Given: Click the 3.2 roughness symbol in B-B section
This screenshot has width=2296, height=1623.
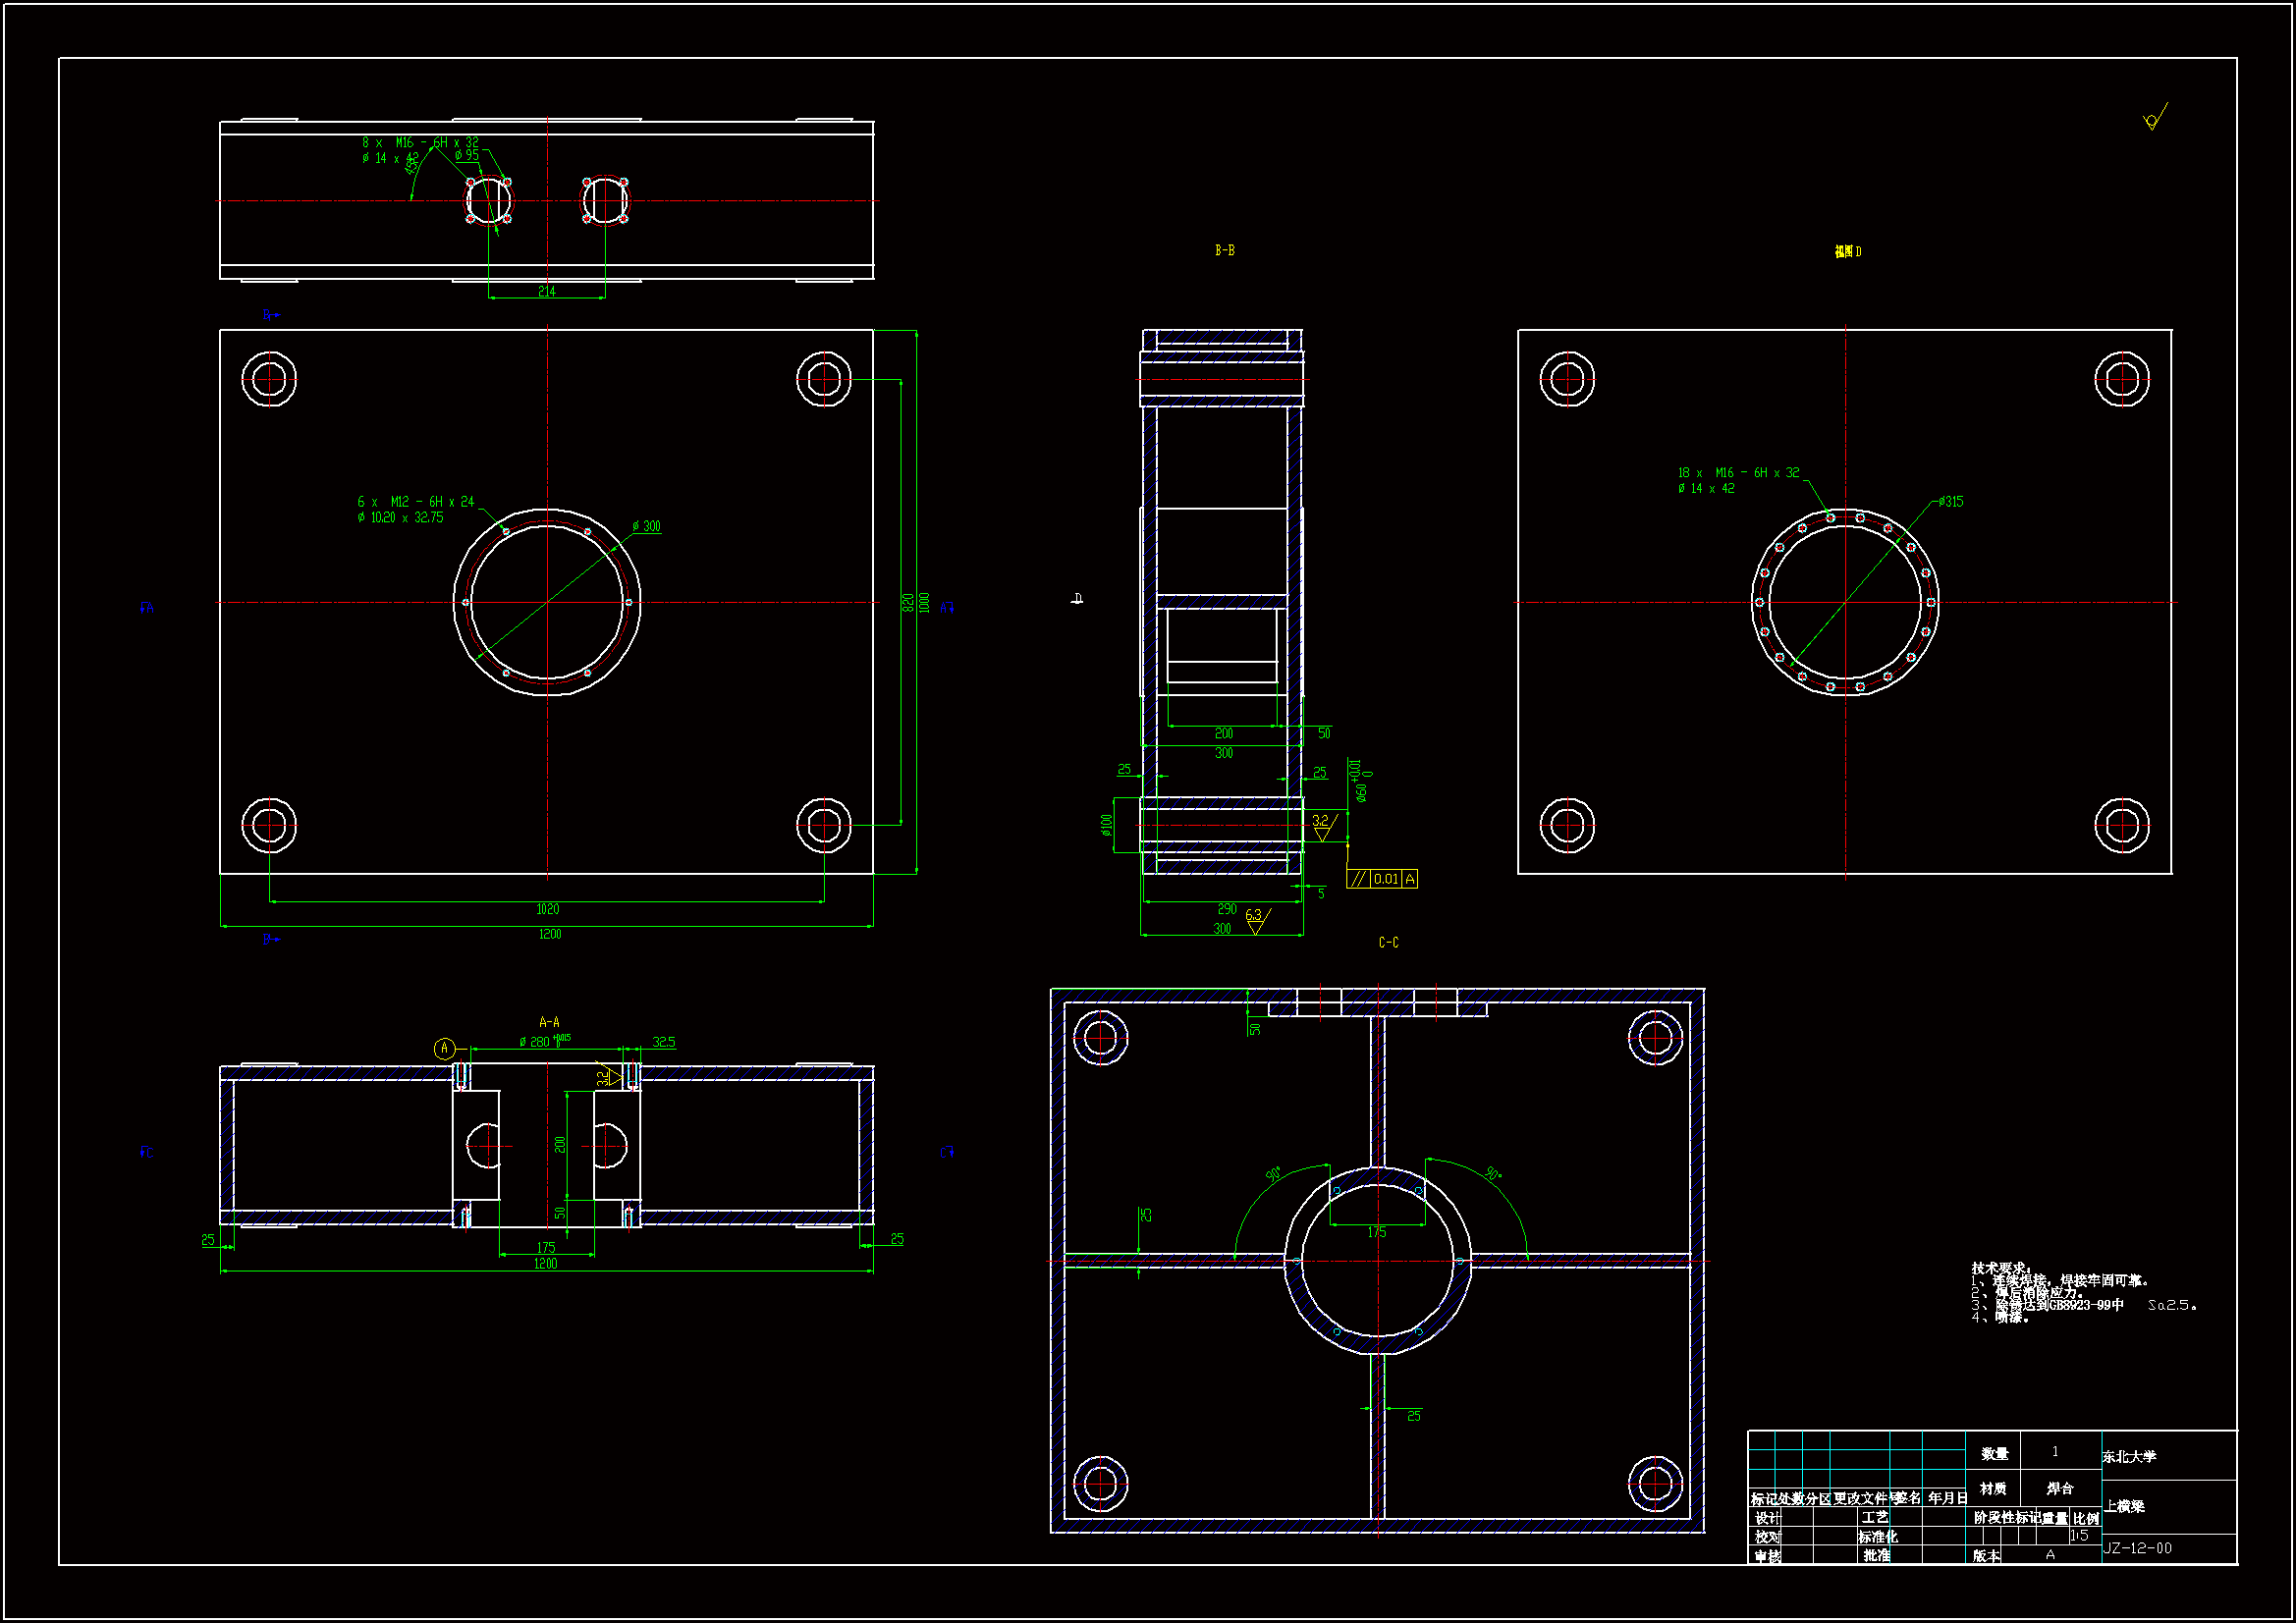Looking at the screenshot, I should 1322,825.
